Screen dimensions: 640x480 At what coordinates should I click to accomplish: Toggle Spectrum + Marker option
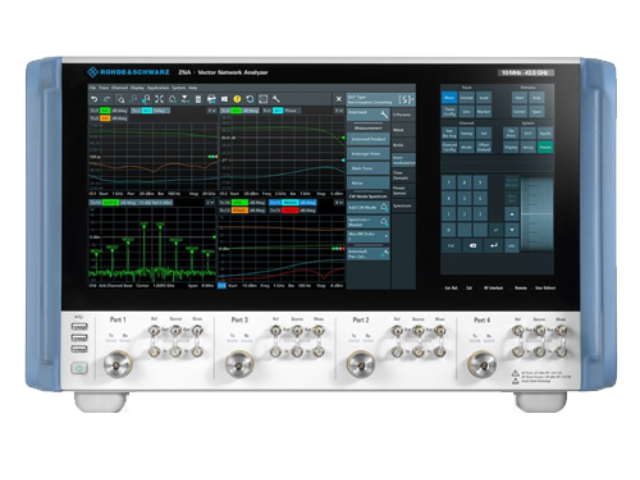coord(368,222)
